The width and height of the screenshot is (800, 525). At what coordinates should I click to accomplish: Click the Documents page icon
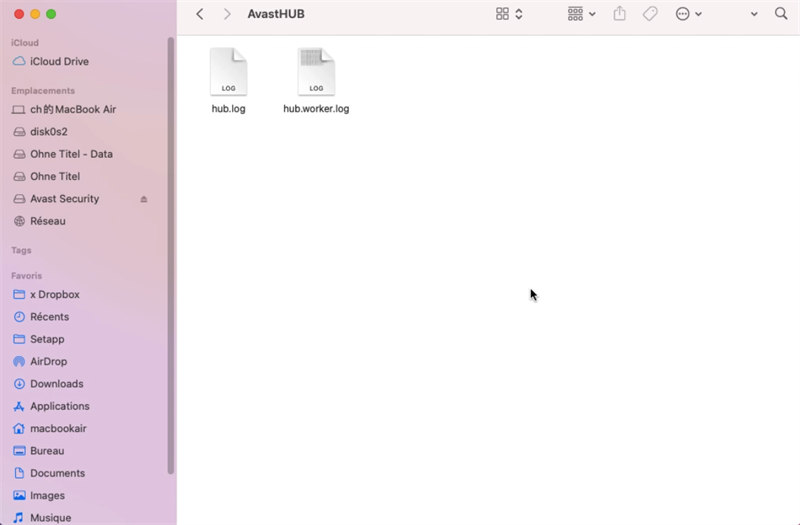[x=19, y=473]
